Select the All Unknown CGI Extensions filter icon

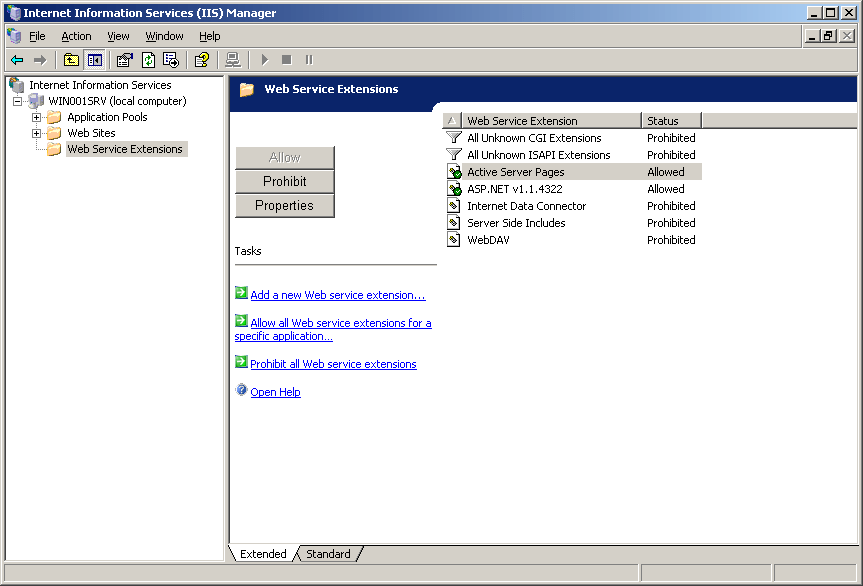454,138
